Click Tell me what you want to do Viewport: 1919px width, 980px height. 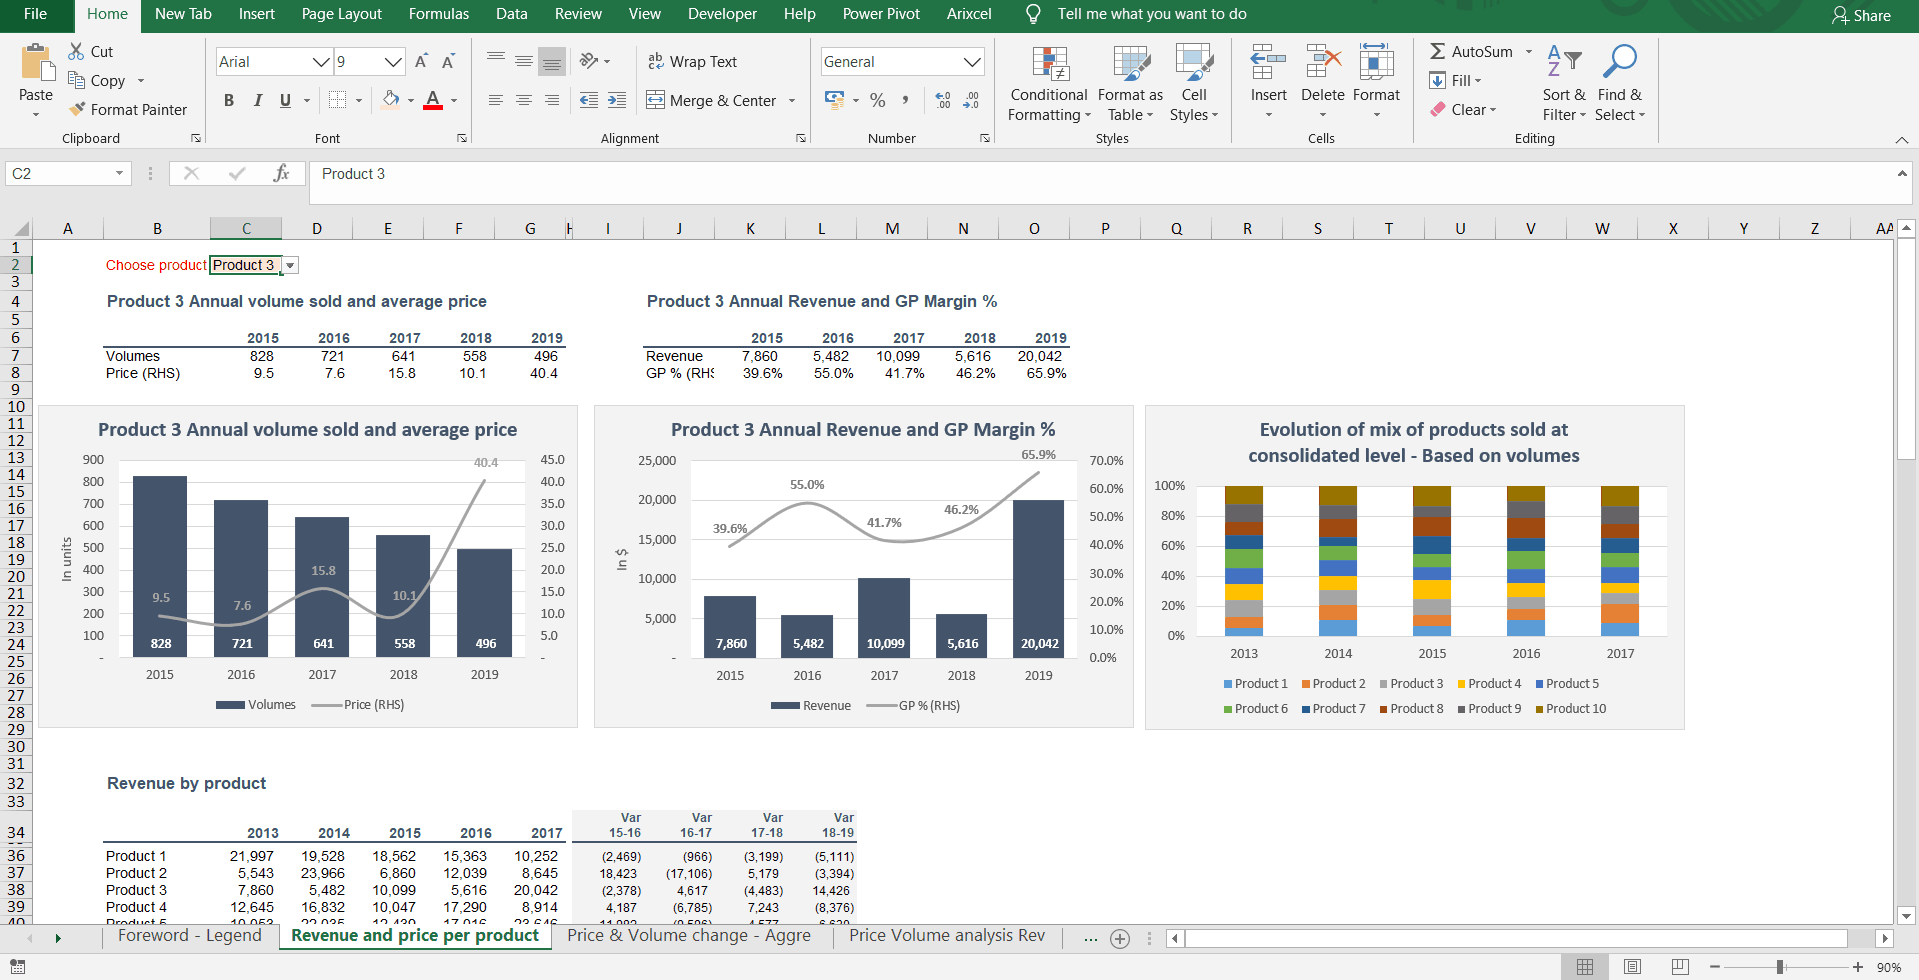[x=1152, y=14]
